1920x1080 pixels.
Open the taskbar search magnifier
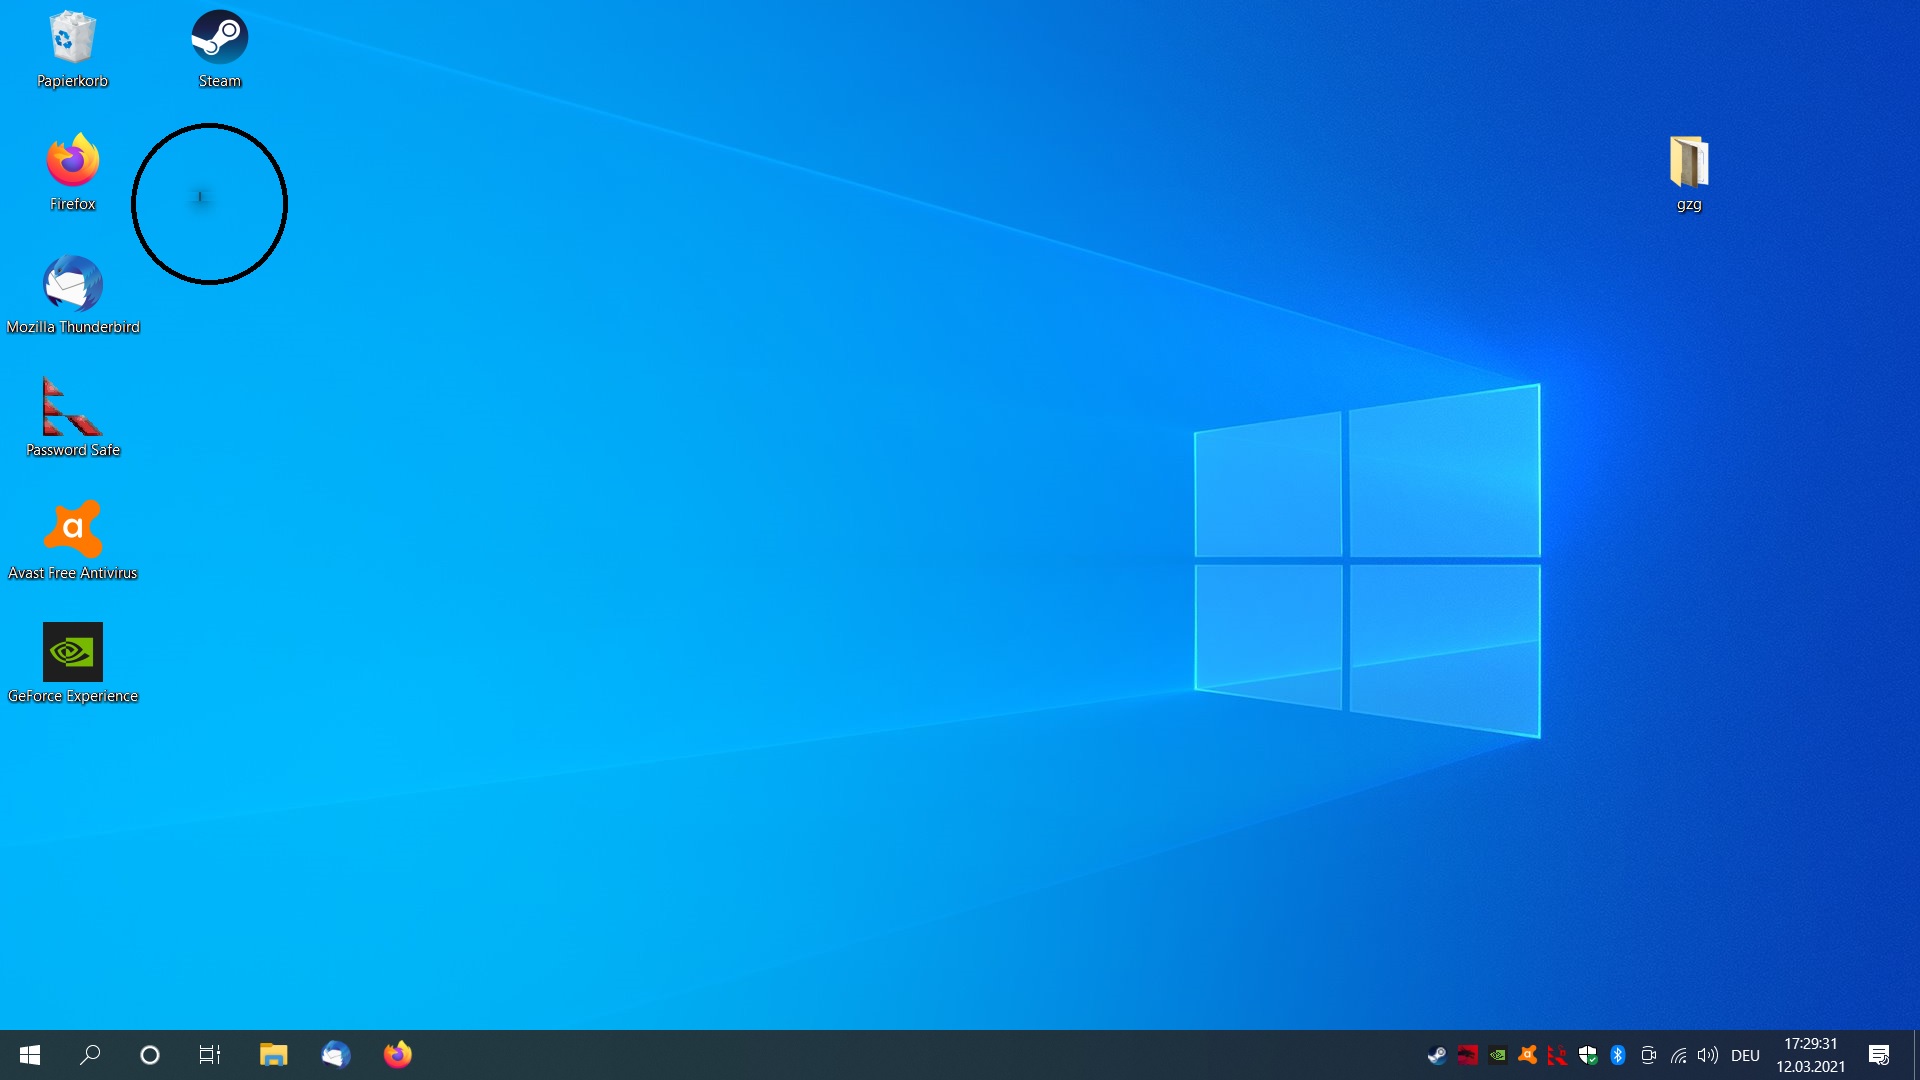click(x=90, y=1055)
